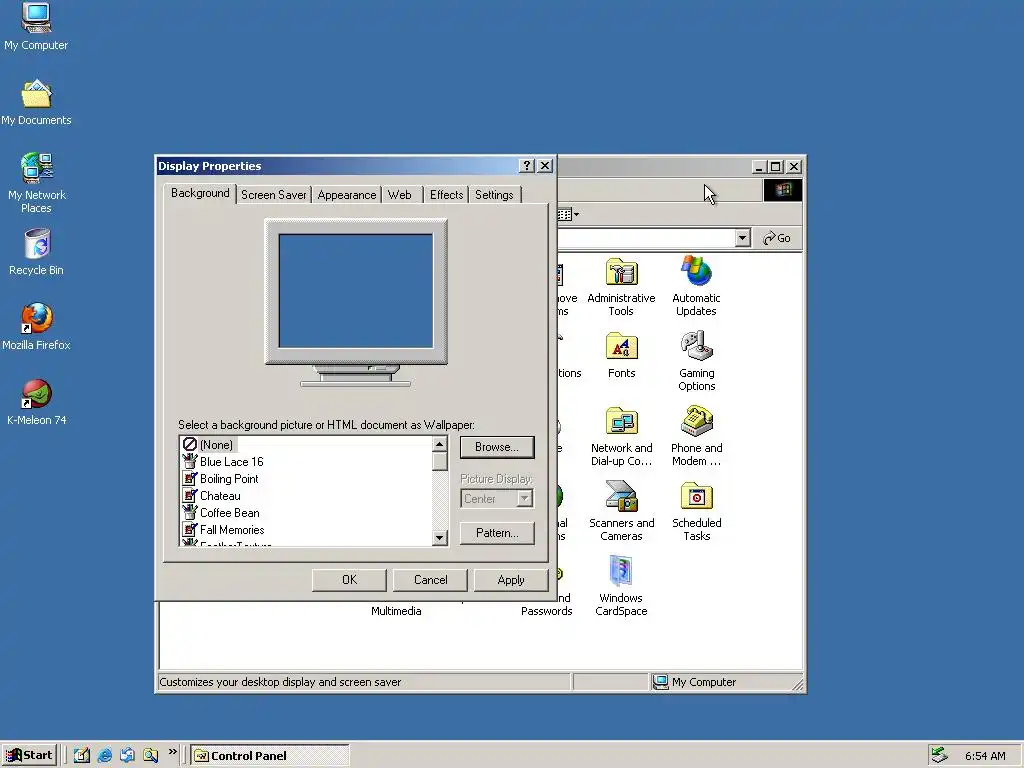
Task: Select Chateau wallpaper
Action: (220, 496)
